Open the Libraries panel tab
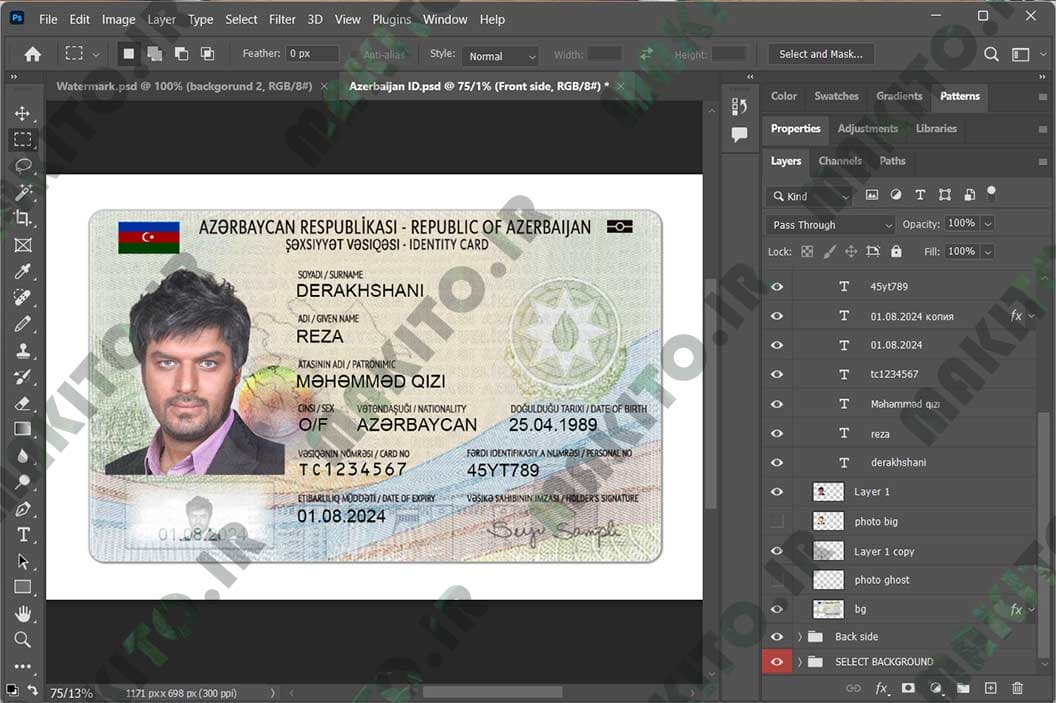 (936, 129)
